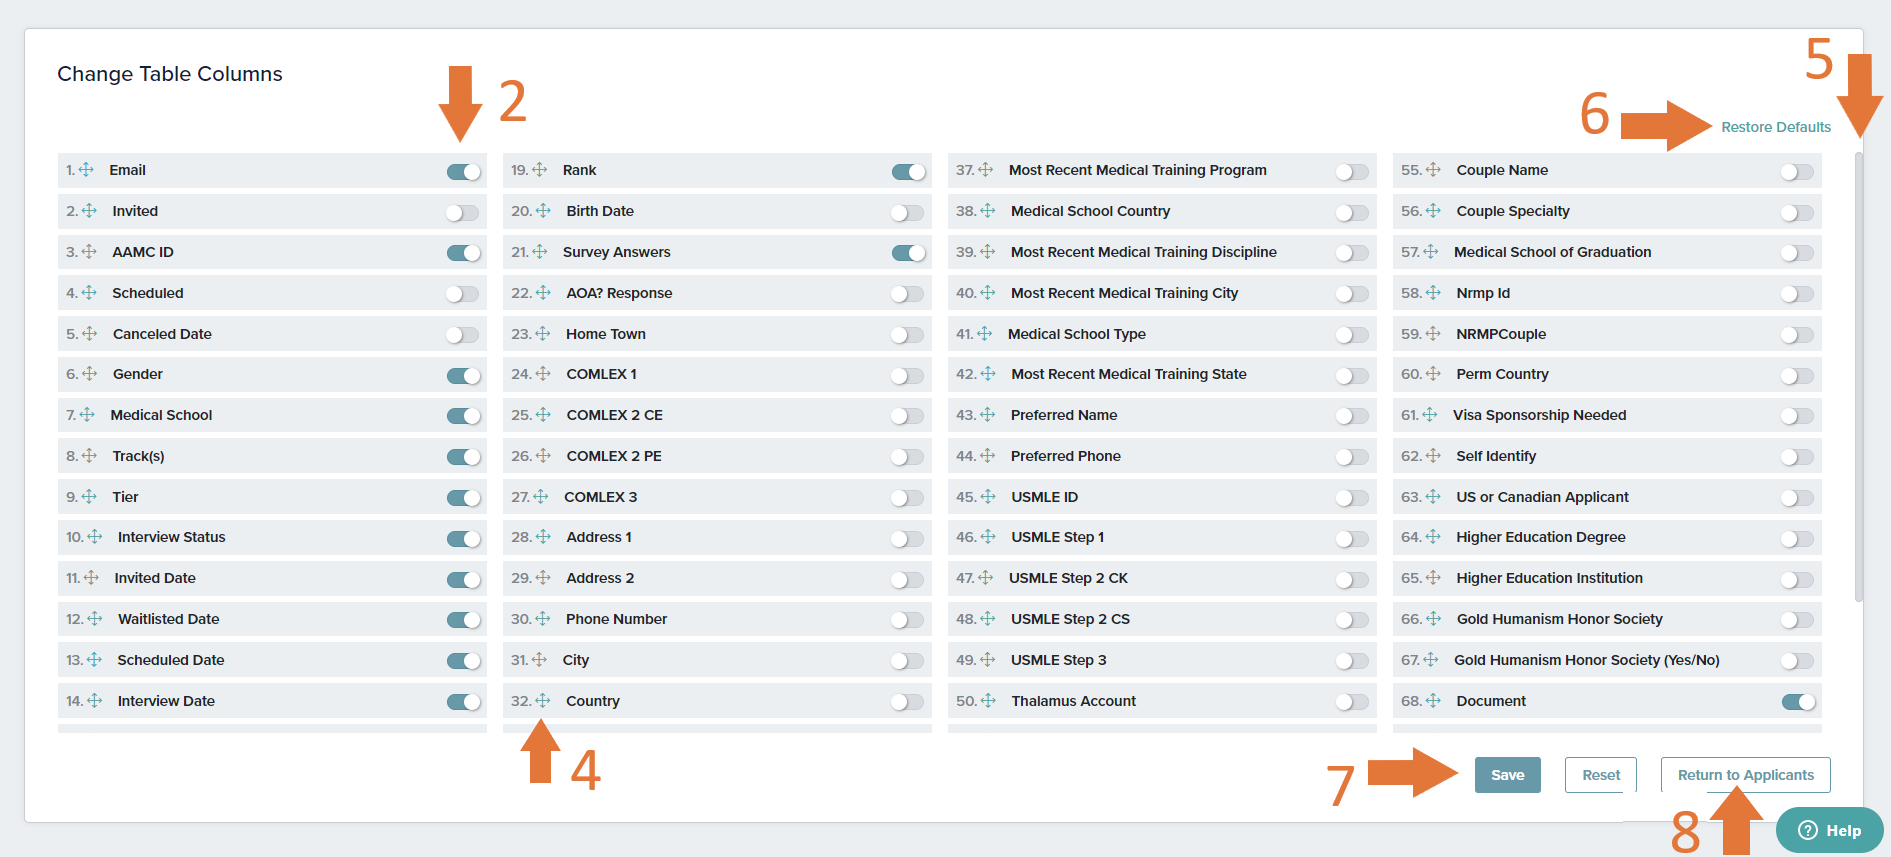Click the drag icon next to Interview Status

click(x=95, y=537)
